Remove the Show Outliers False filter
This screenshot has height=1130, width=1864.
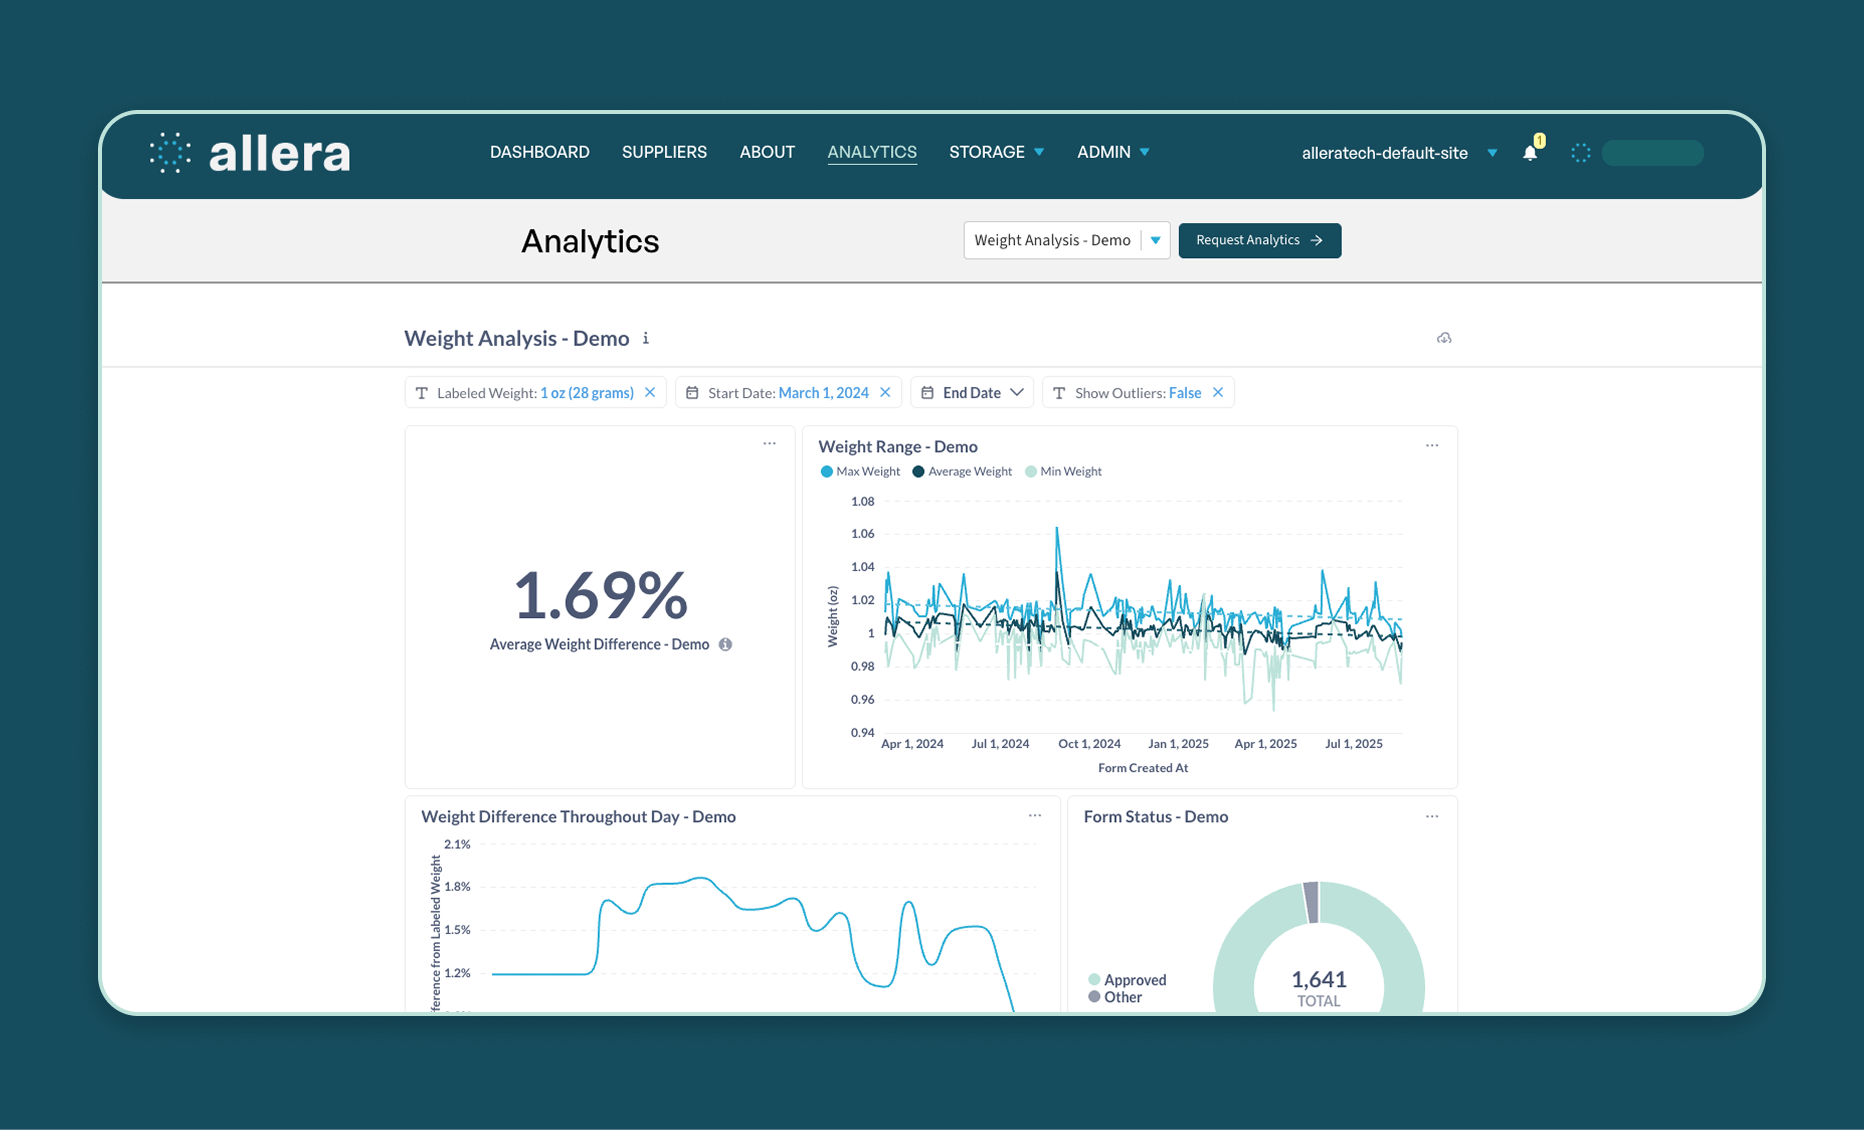click(x=1218, y=392)
